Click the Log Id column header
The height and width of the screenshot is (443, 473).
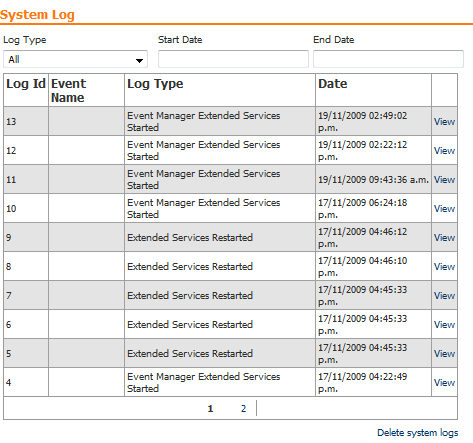[x=26, y=84]
